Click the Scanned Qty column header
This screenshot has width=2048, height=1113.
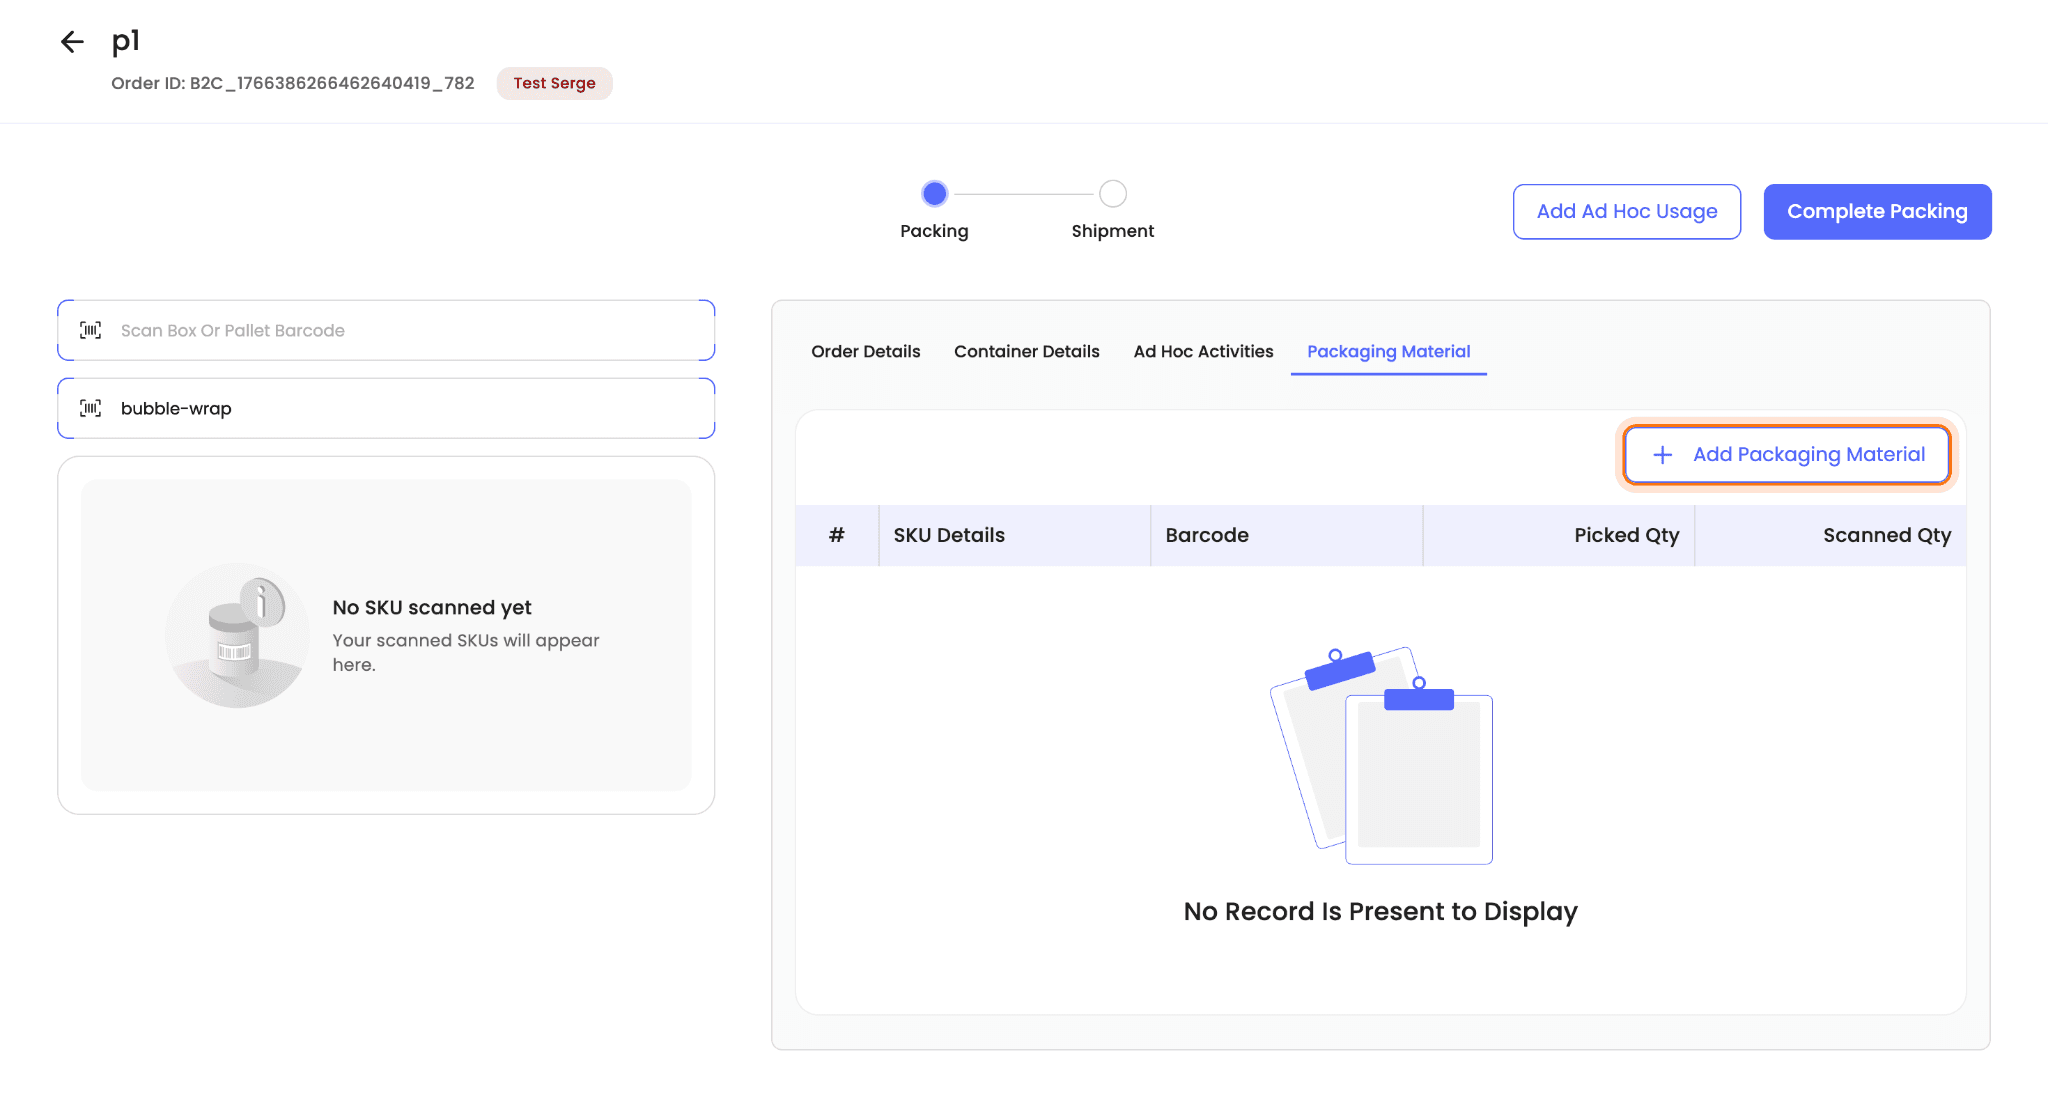click(1886, 535)
